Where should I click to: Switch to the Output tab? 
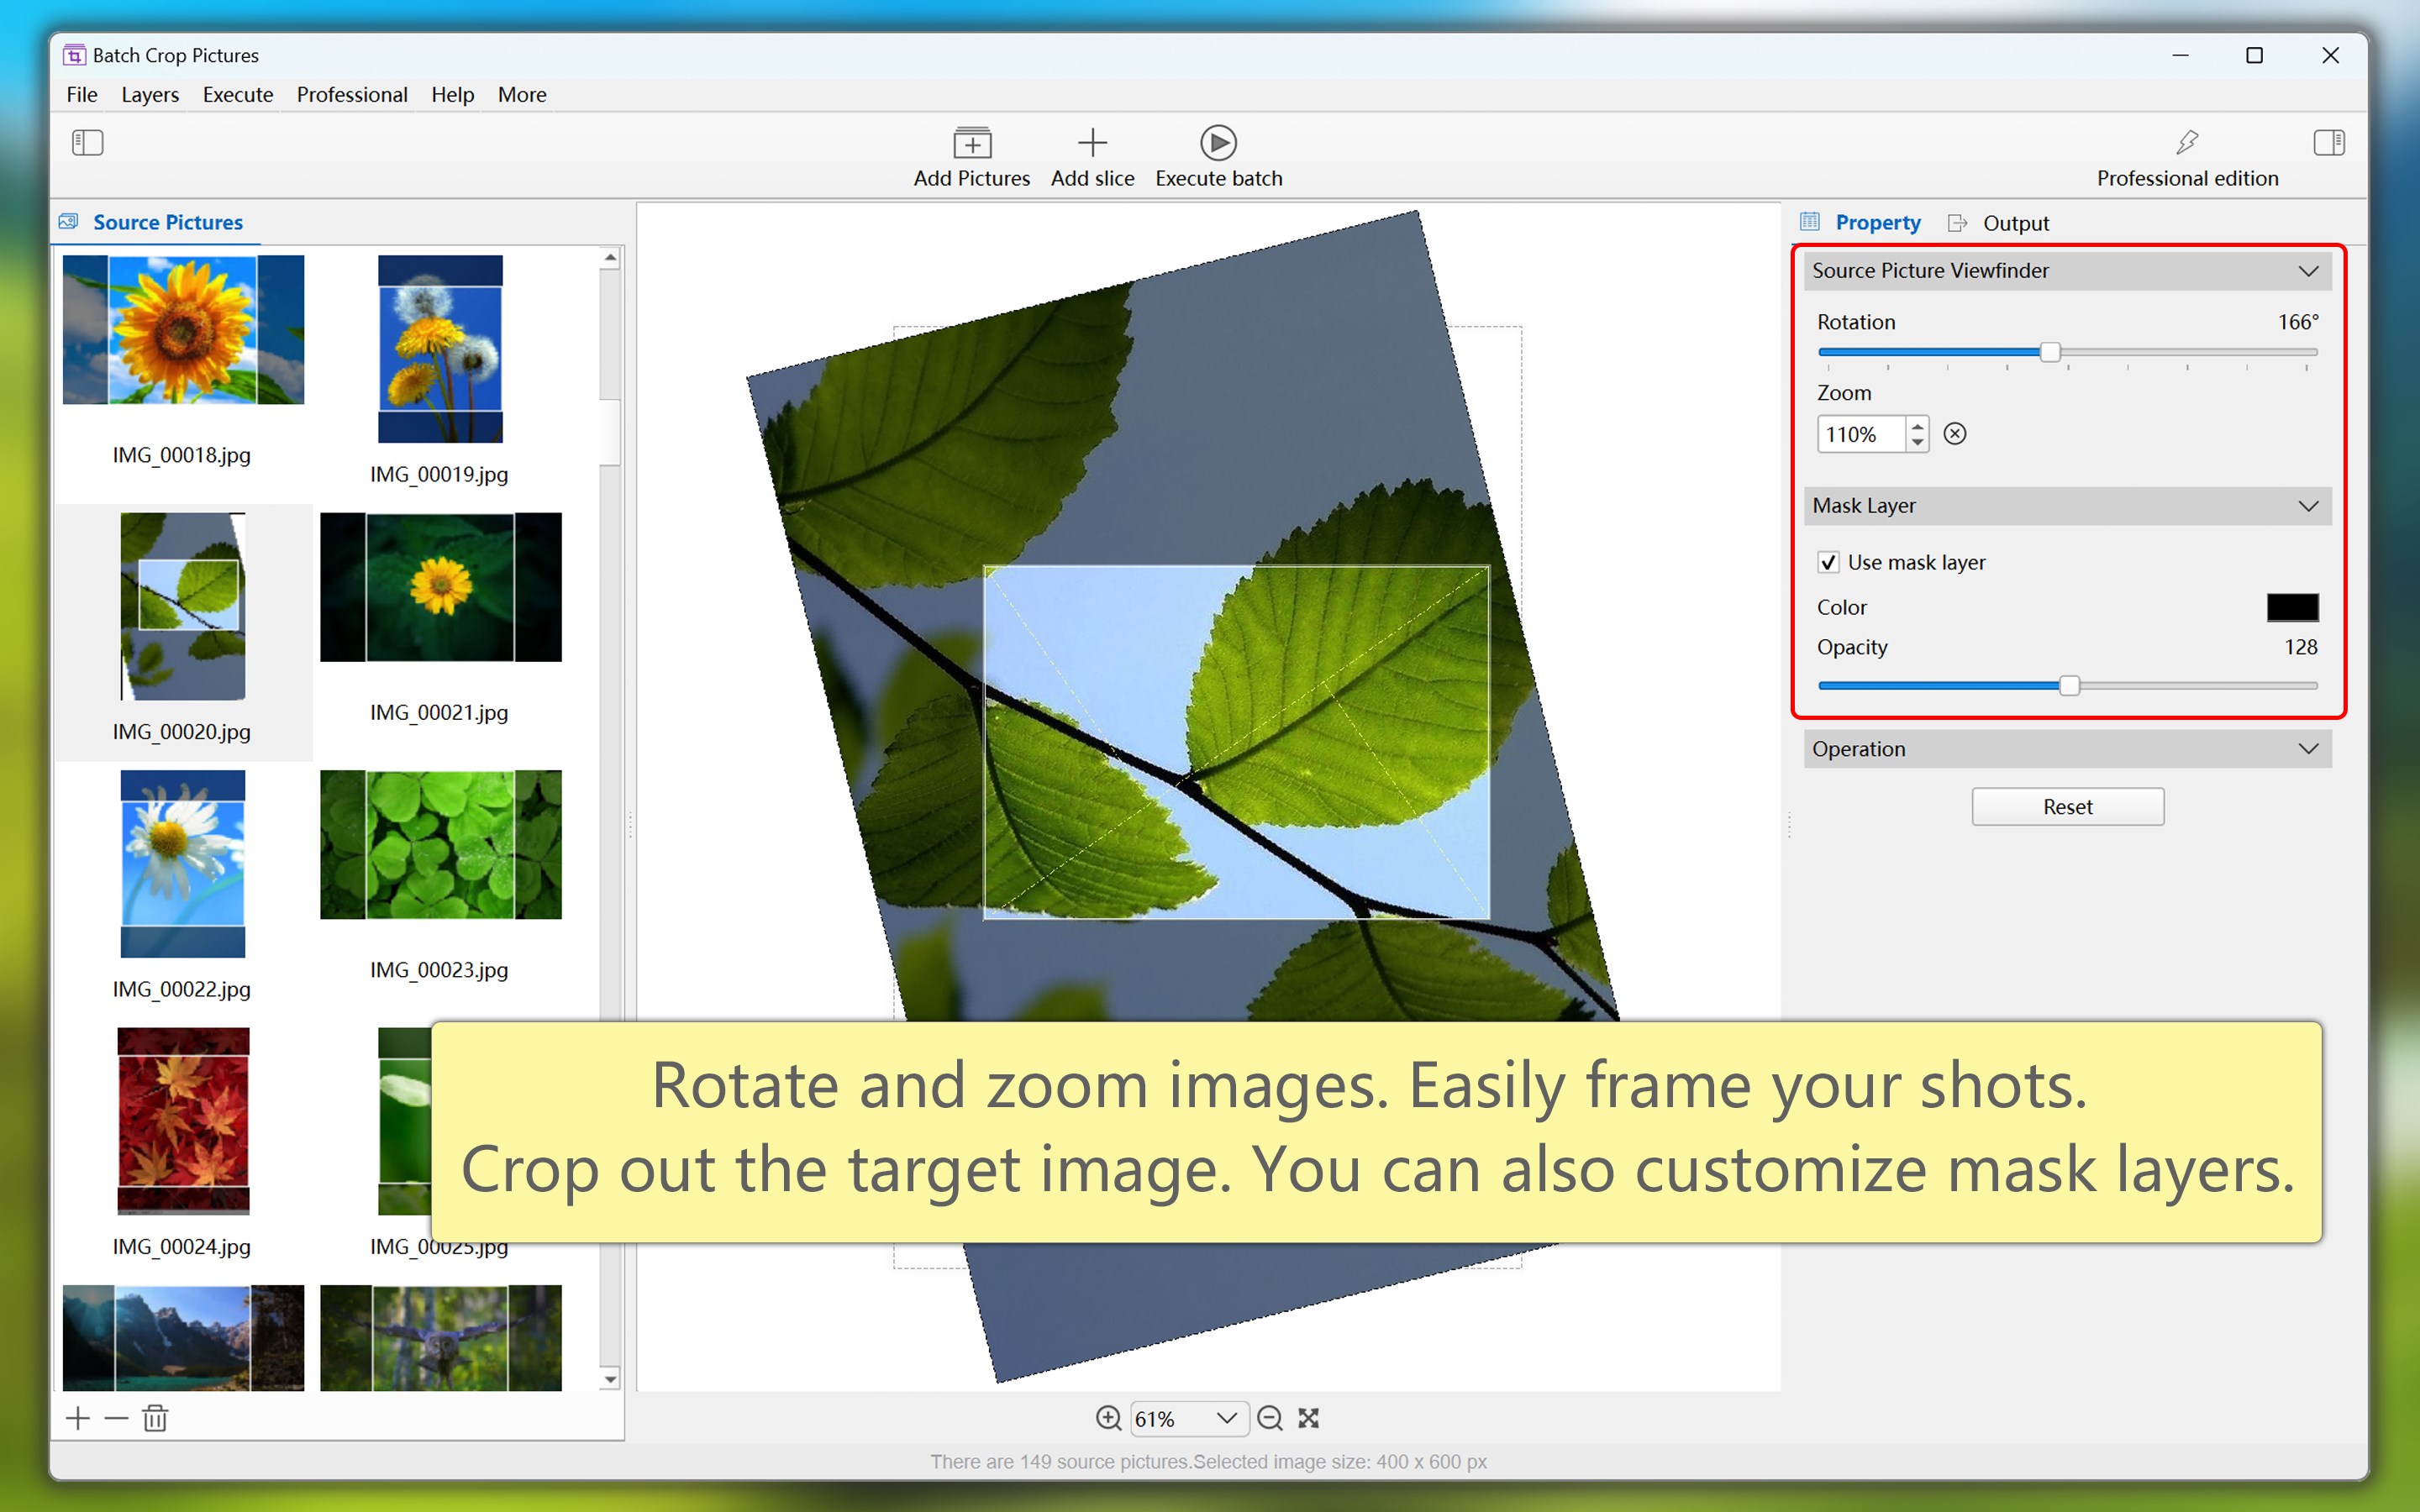click(x=2014, y=223)
